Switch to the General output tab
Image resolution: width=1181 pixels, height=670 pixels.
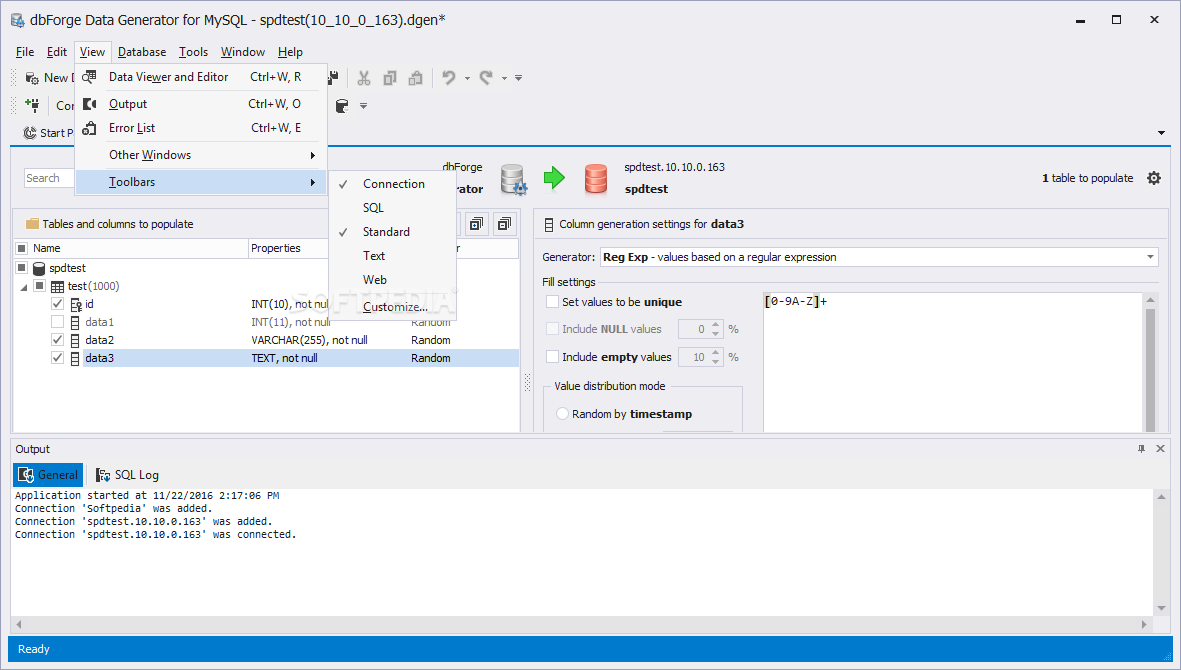[x=48, y=475]
